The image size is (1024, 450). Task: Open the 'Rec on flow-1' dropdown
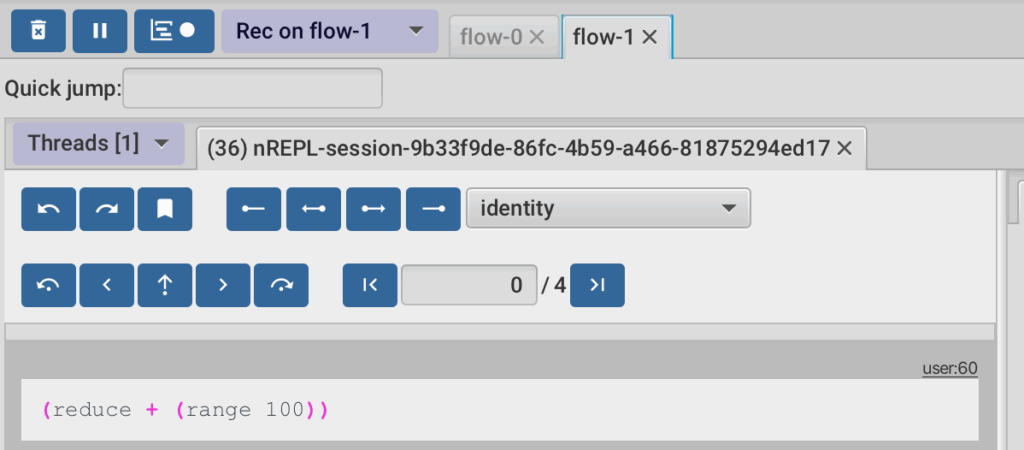point(330,31)
